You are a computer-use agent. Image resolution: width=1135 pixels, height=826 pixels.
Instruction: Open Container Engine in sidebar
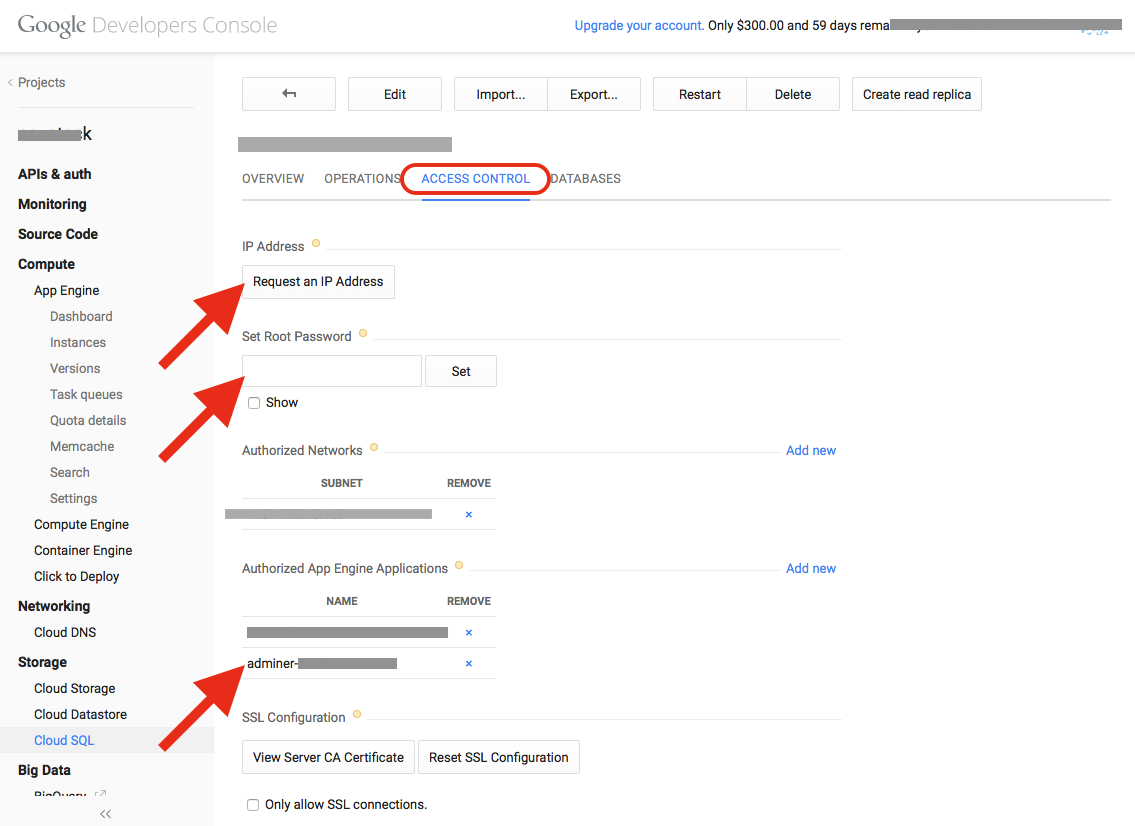pos(83,551)
